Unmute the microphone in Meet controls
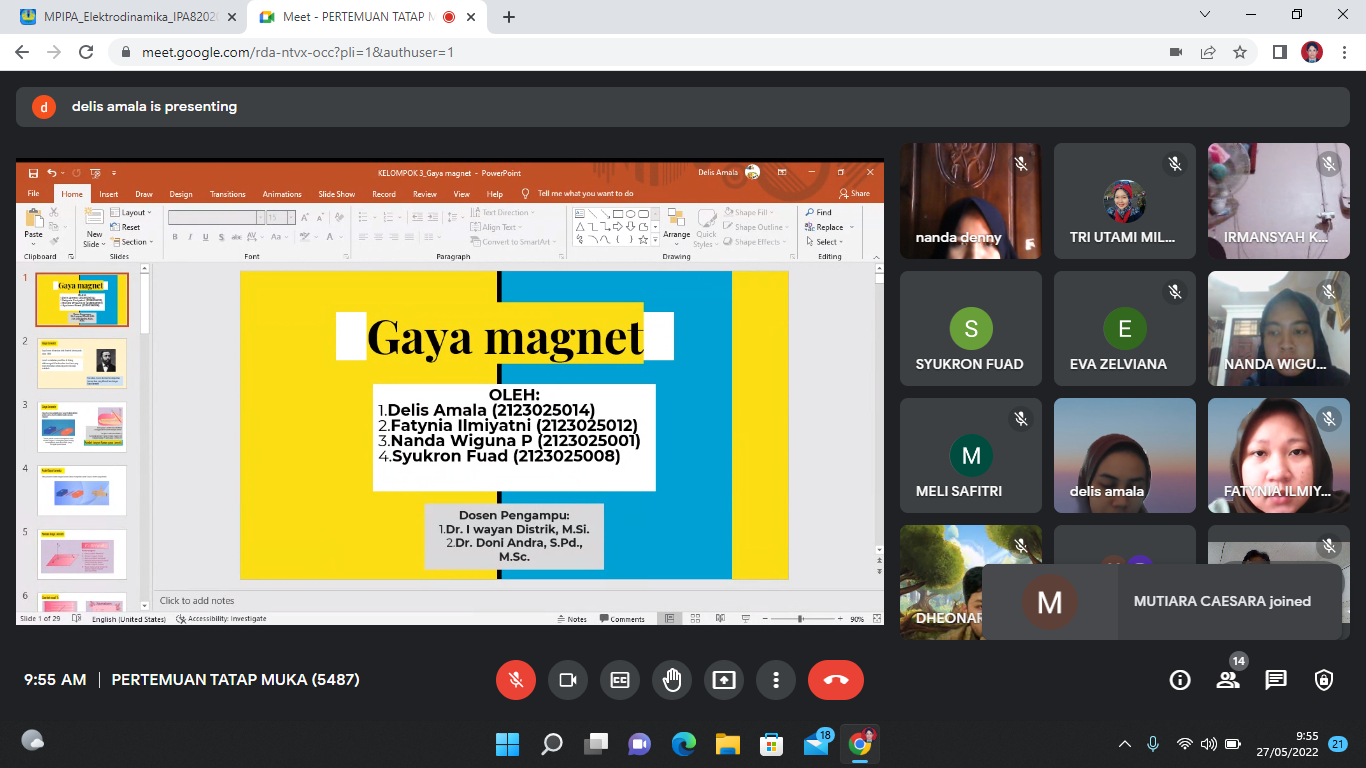This screenshot has height=768, width=1366. [516, 680]
